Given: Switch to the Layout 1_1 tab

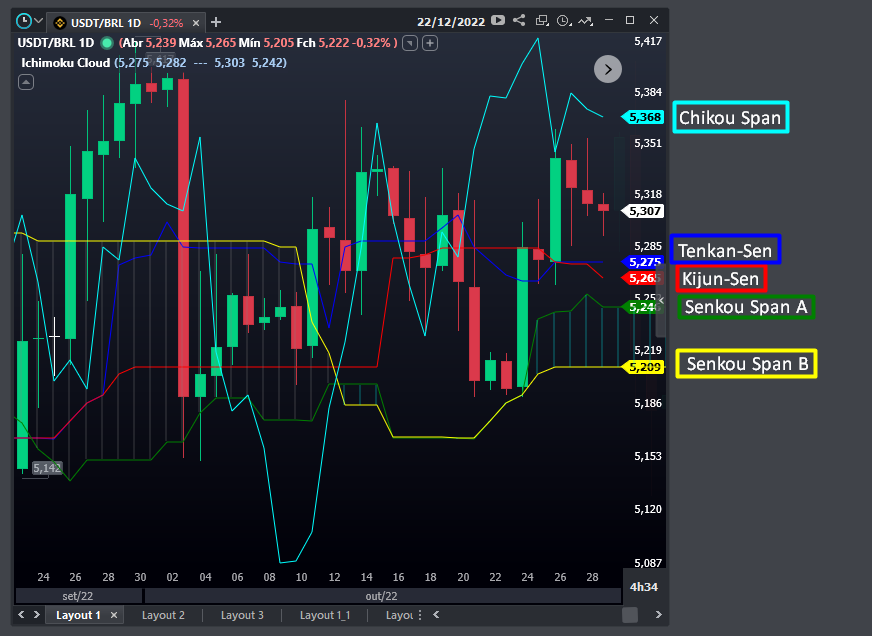Looking at the screenshot, I should tap(325, 615).
